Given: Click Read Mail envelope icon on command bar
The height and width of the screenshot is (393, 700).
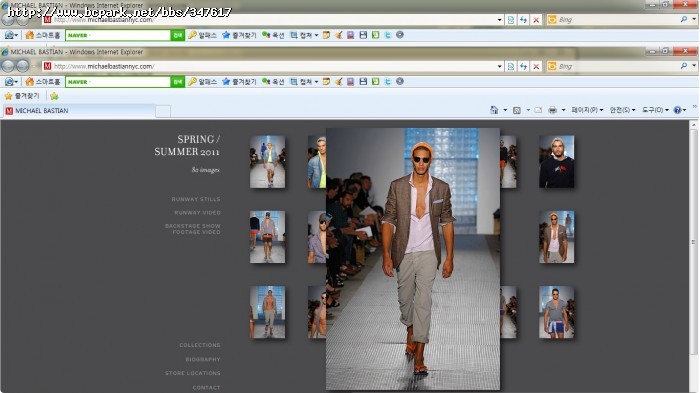Looking at the screenshot, I should pyautogui.click(x=538, y=110).
